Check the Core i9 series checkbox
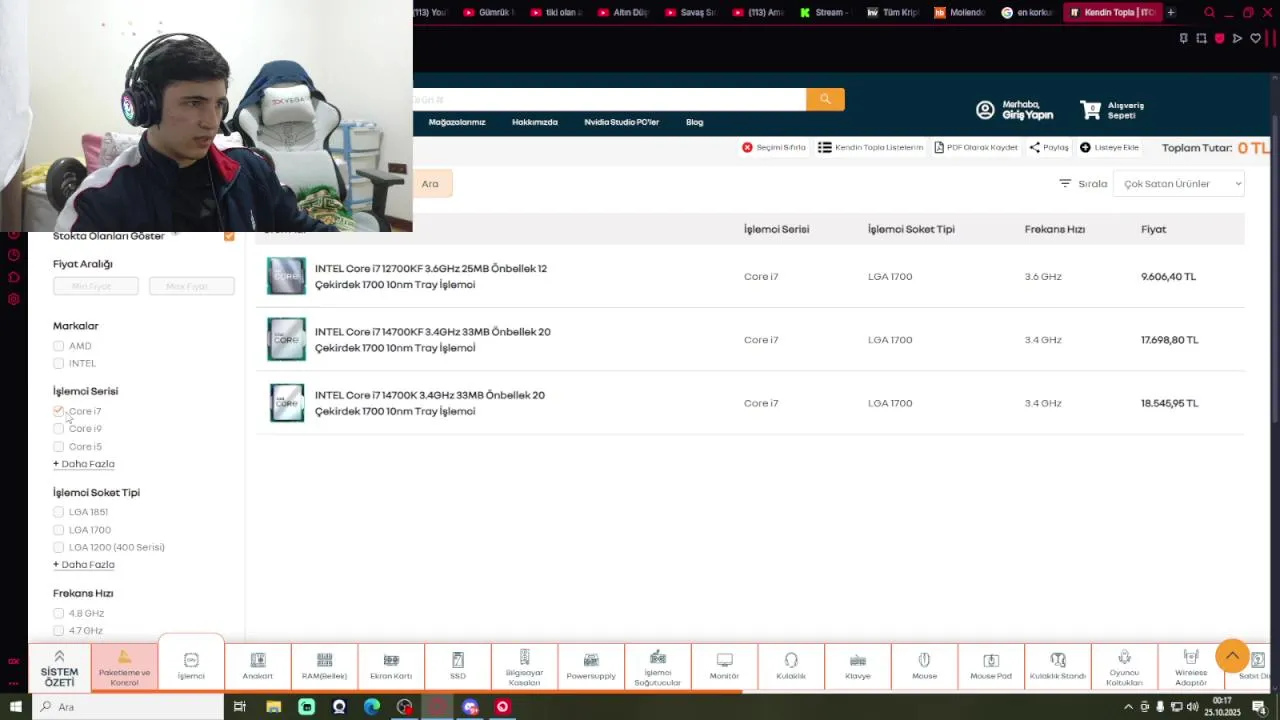This screenshot has height=720, width=1280. pyautogui.click(x=58, y=429)
